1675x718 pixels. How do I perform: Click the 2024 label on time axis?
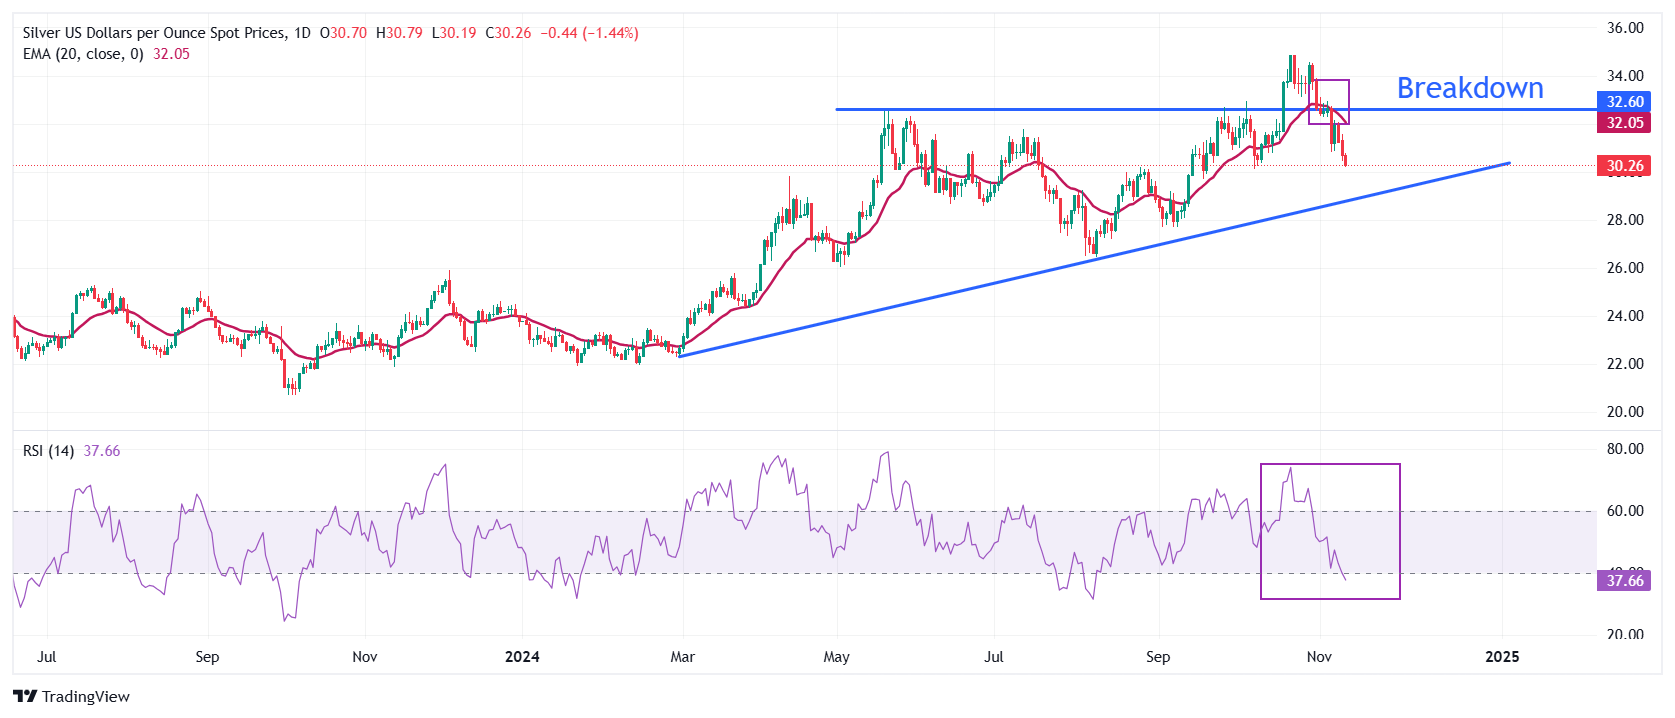522,657
